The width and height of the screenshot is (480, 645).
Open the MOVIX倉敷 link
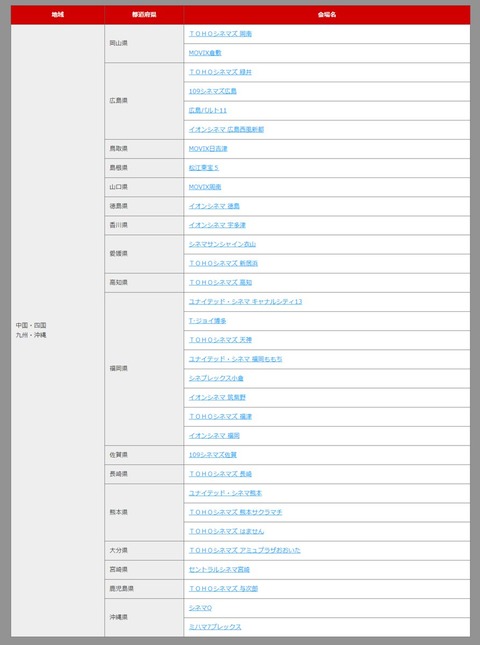coord(205,53)
